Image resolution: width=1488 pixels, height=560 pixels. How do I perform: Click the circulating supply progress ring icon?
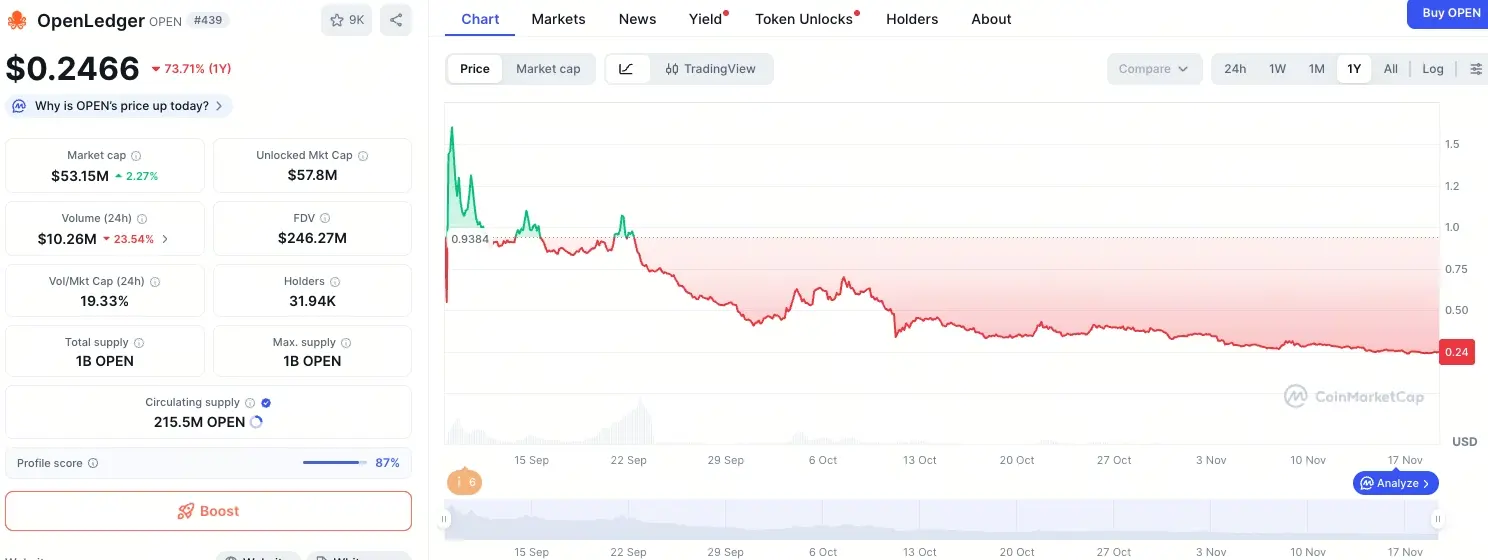coord(256,422)
